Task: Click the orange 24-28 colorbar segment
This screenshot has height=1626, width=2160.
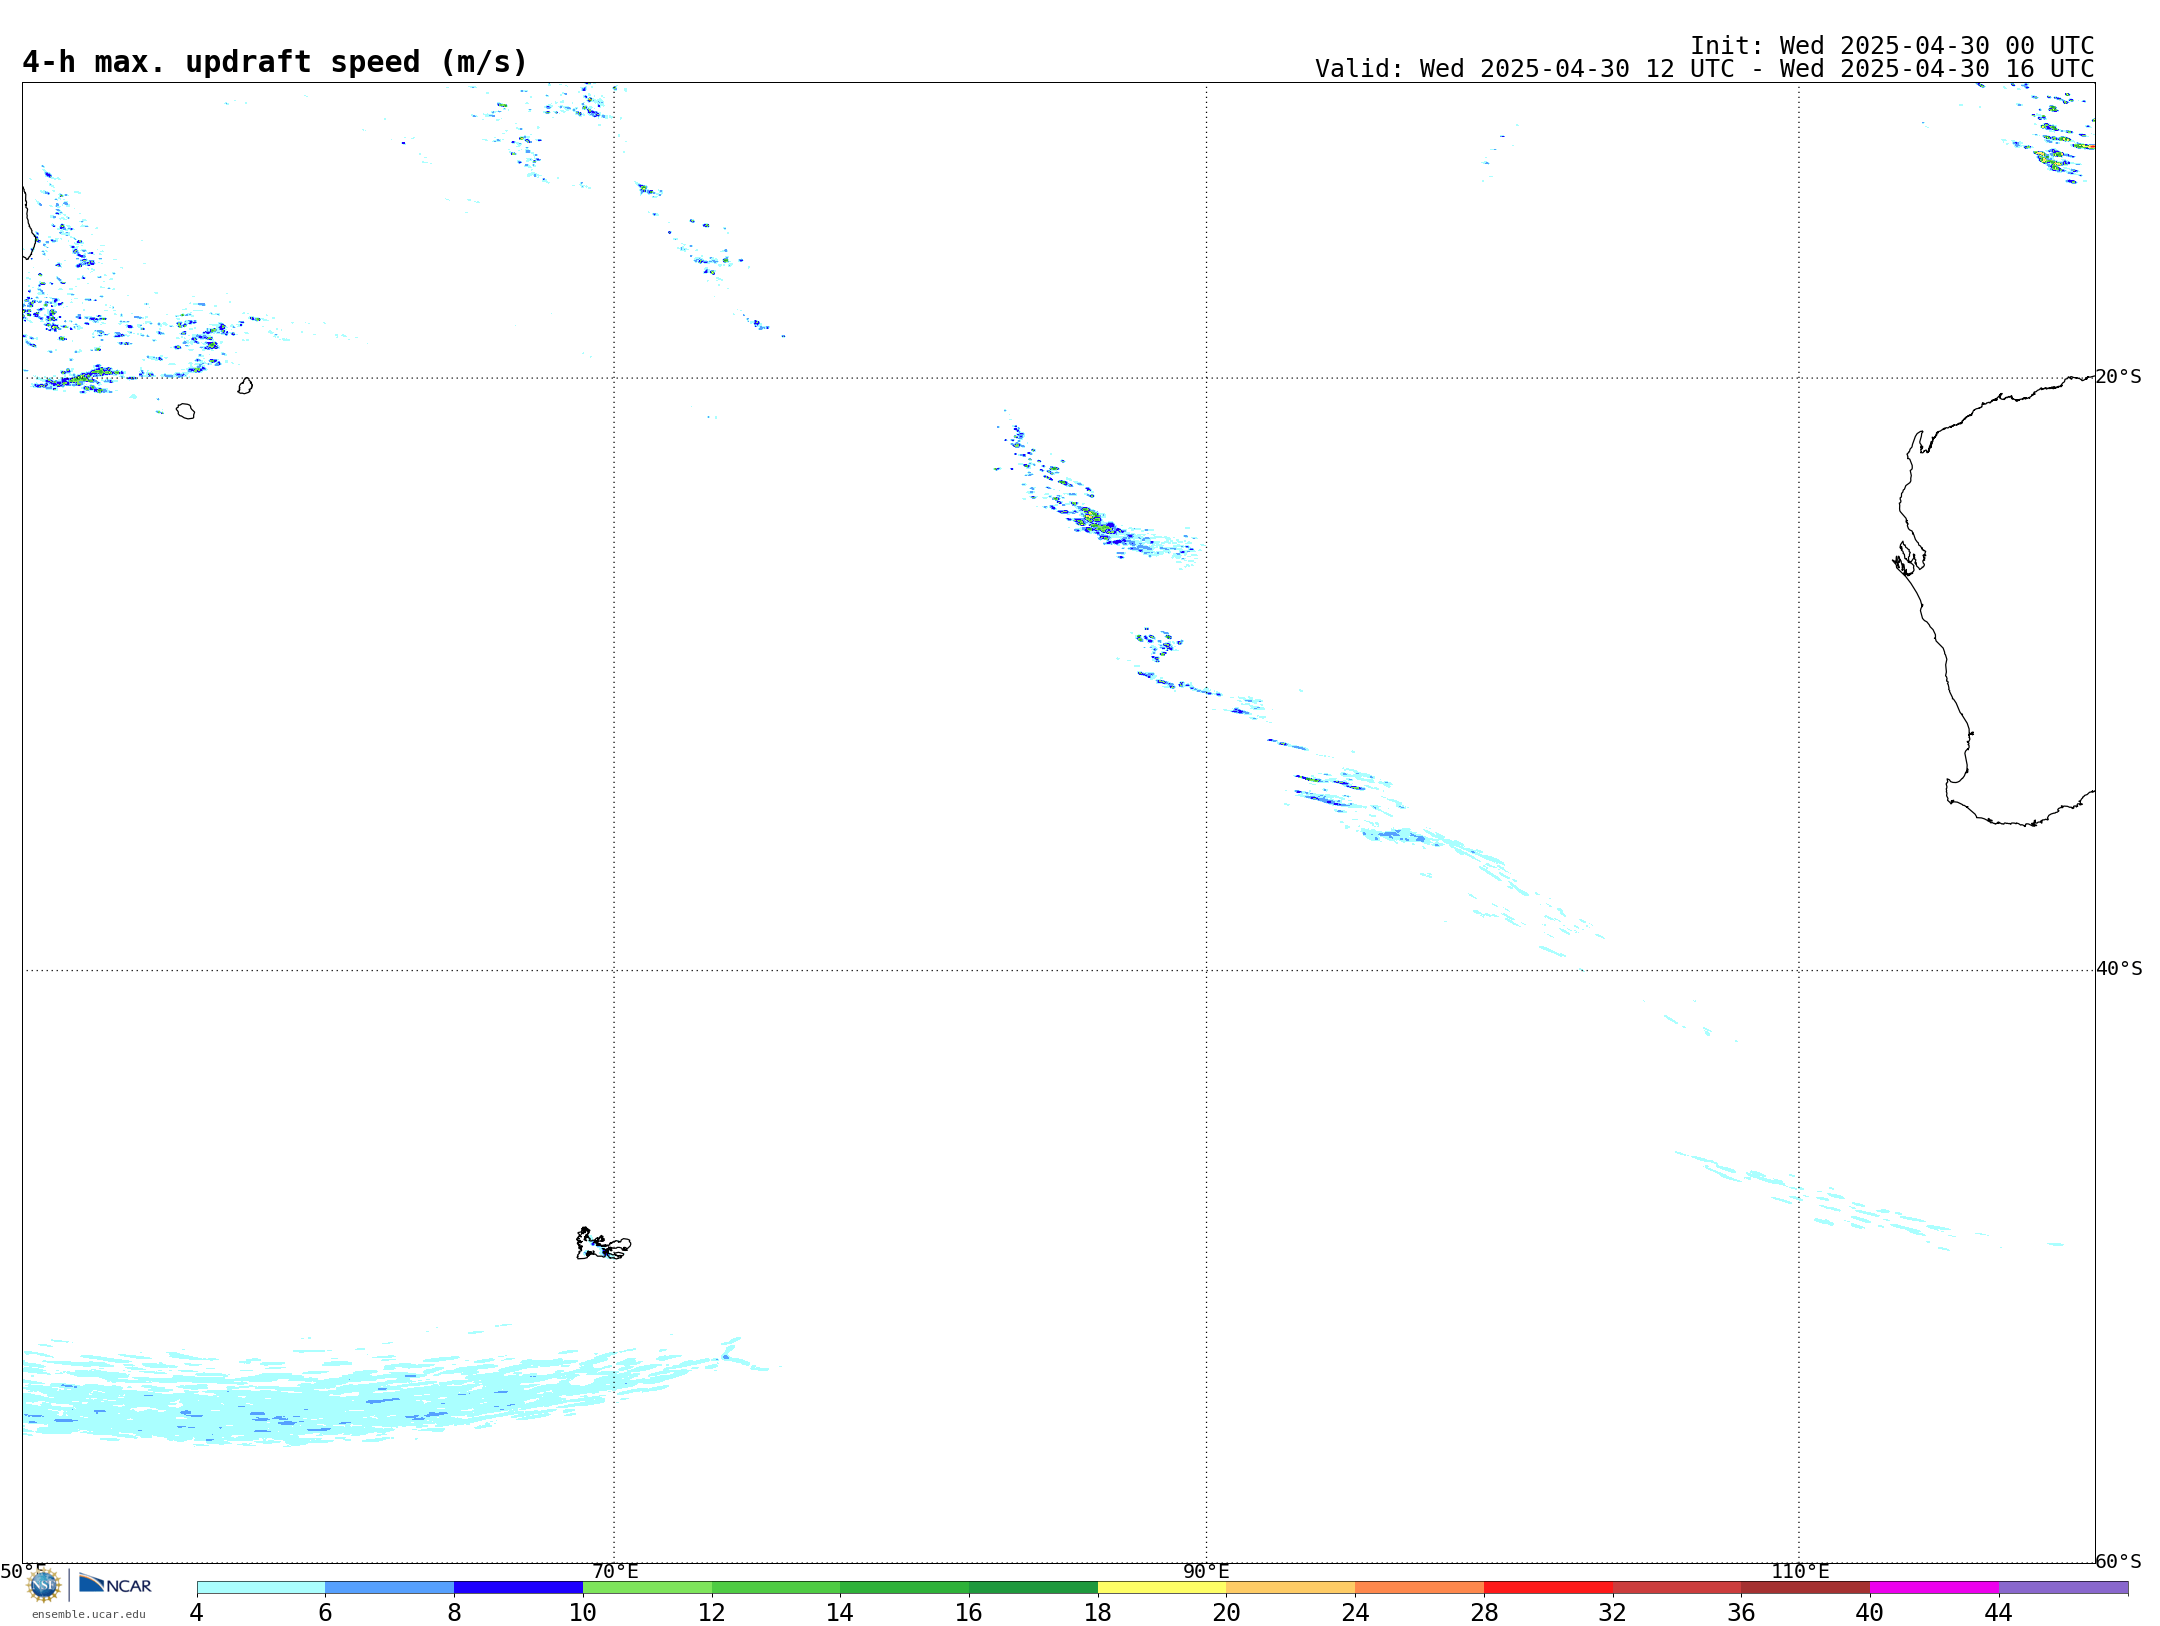Action: coord(1420,1588)
